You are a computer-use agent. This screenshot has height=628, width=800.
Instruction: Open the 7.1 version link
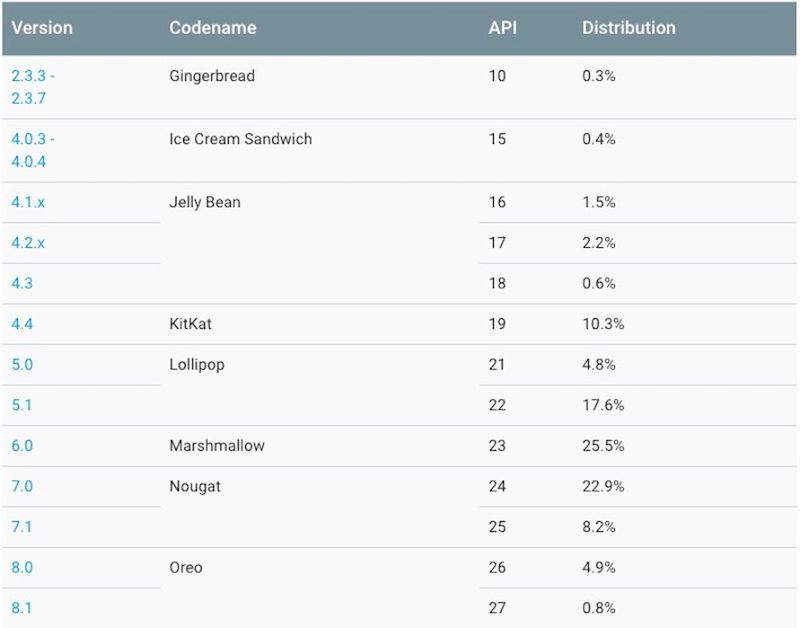22,527
